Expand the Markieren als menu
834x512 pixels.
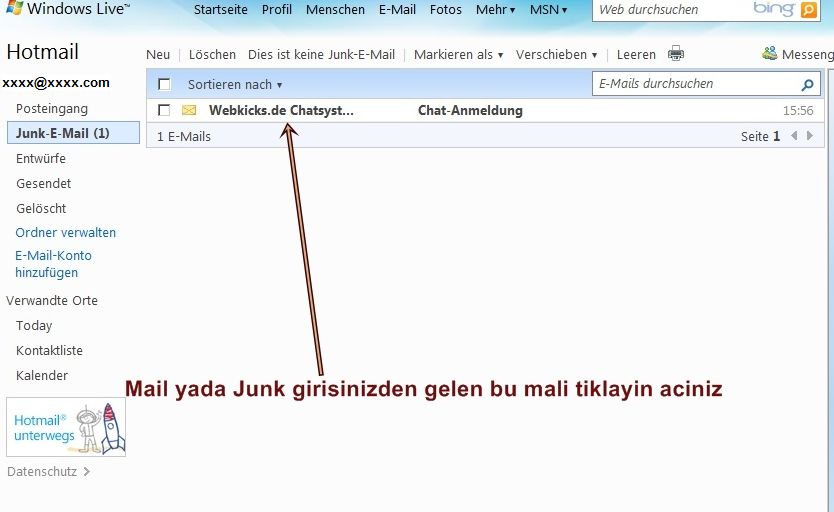[x=458, y=54]
